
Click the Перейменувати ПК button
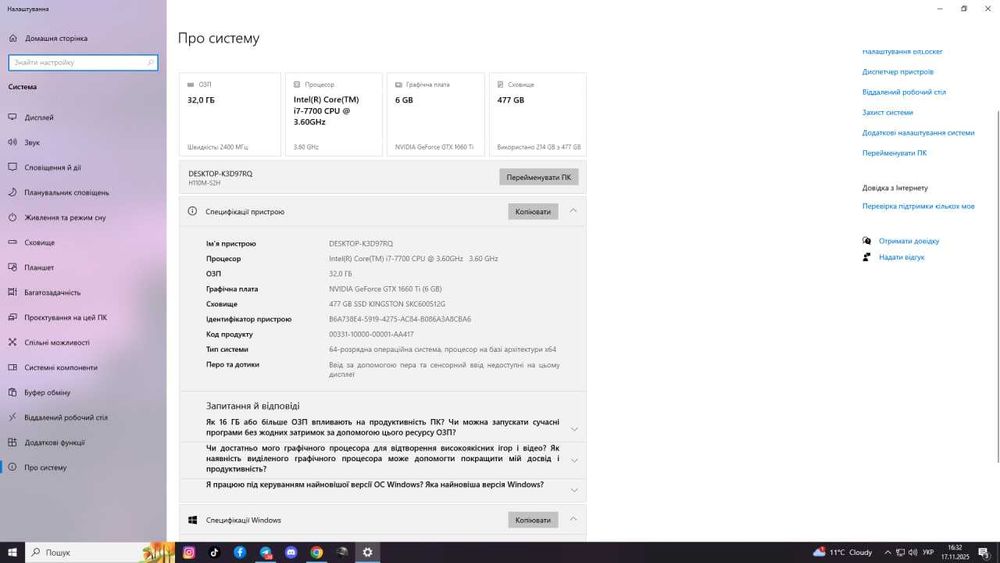tap(538, 177)
